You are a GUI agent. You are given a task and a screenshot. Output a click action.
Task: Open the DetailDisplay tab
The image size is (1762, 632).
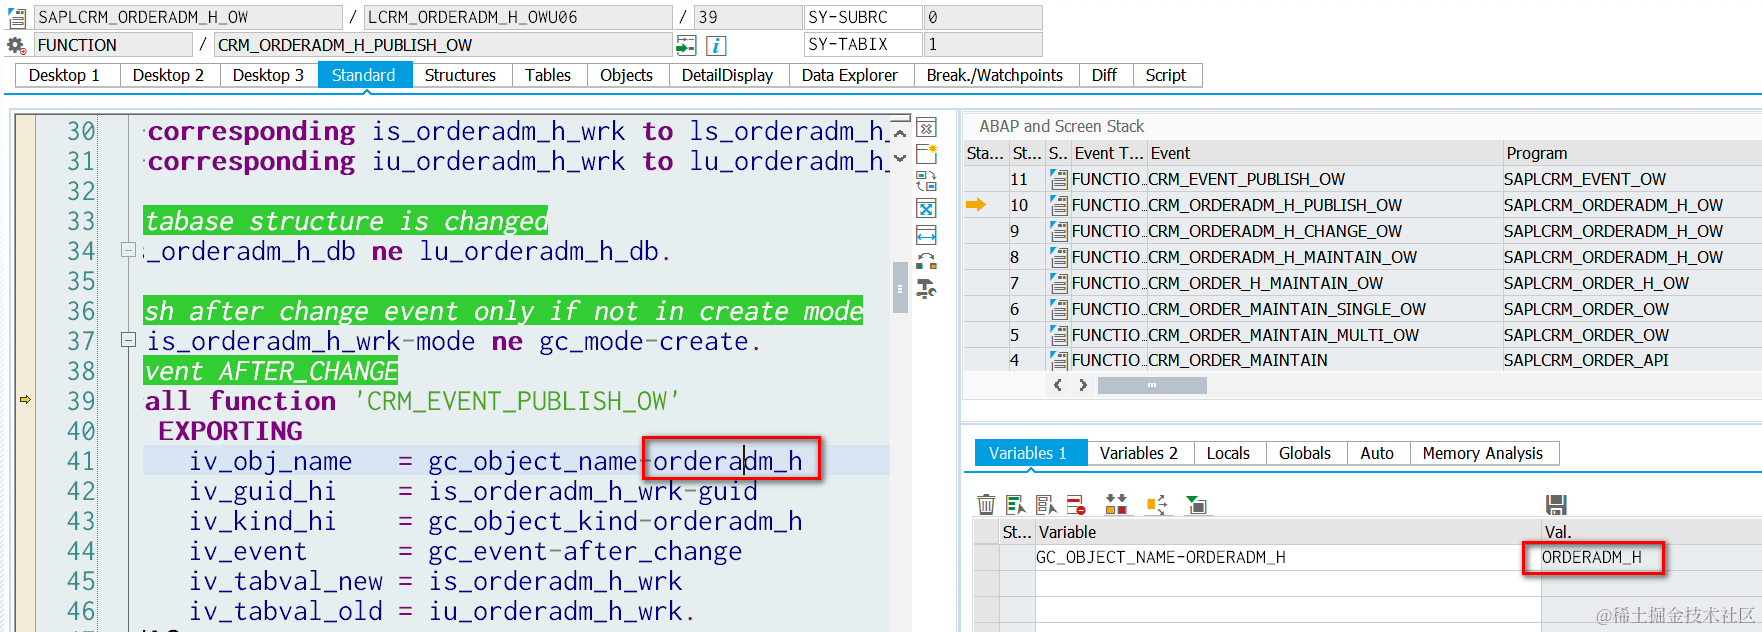click(727, 75)
